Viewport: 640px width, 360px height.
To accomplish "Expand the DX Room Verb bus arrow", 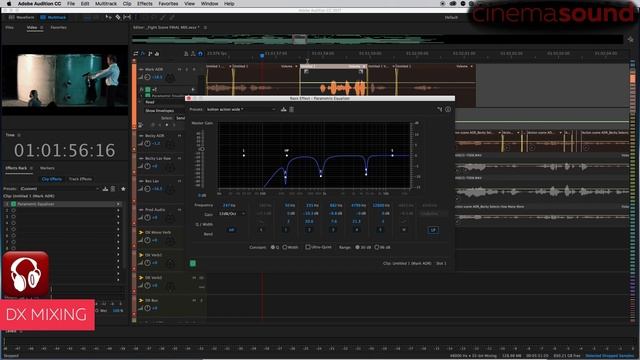I will 141,232.
